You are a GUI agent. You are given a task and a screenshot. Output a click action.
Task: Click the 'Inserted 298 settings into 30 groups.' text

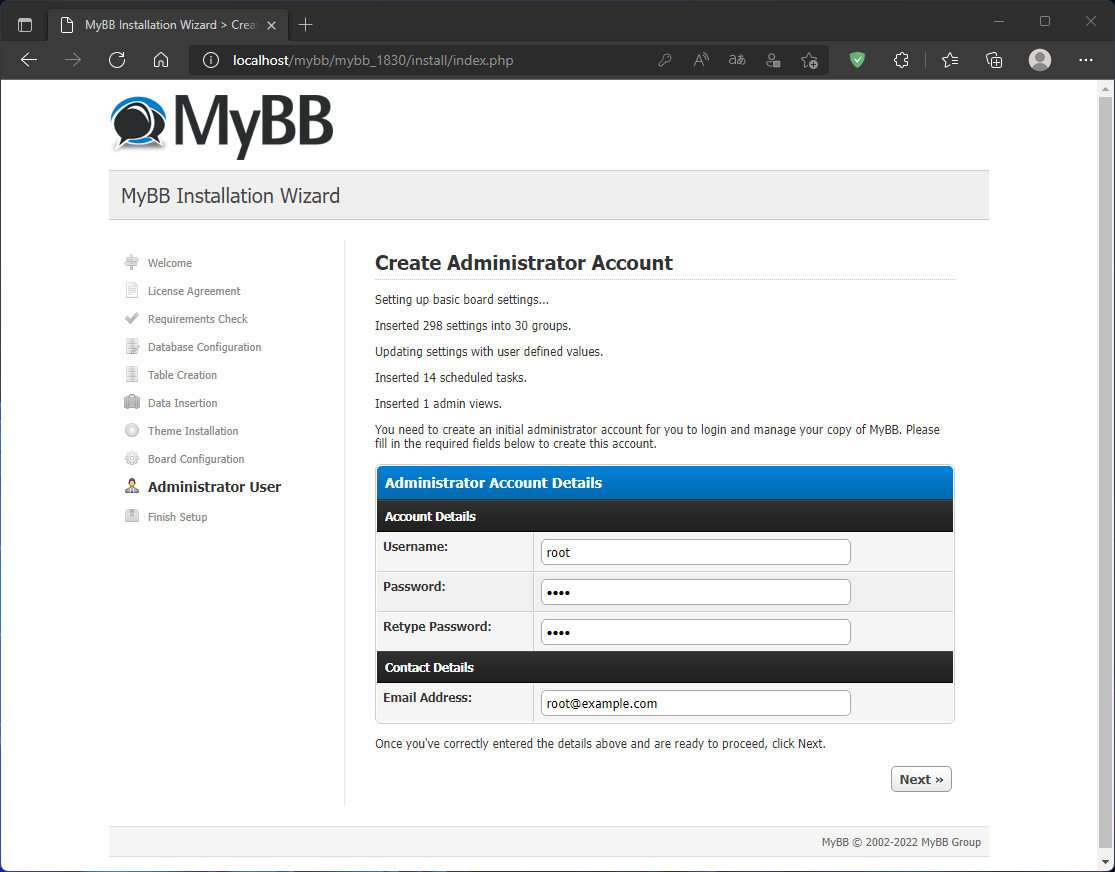(x=473, y=326)
